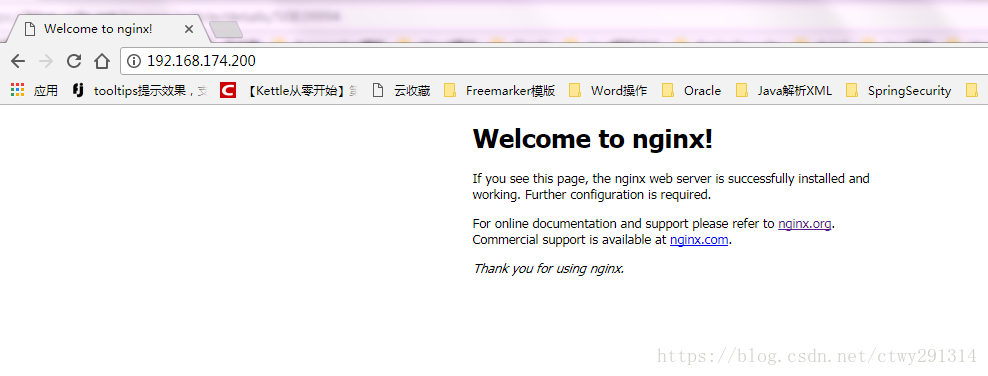The width and height of the screenshot is (988, 376).
Task: Click the address bar showing 192.168.174.200
Action: 554,61
